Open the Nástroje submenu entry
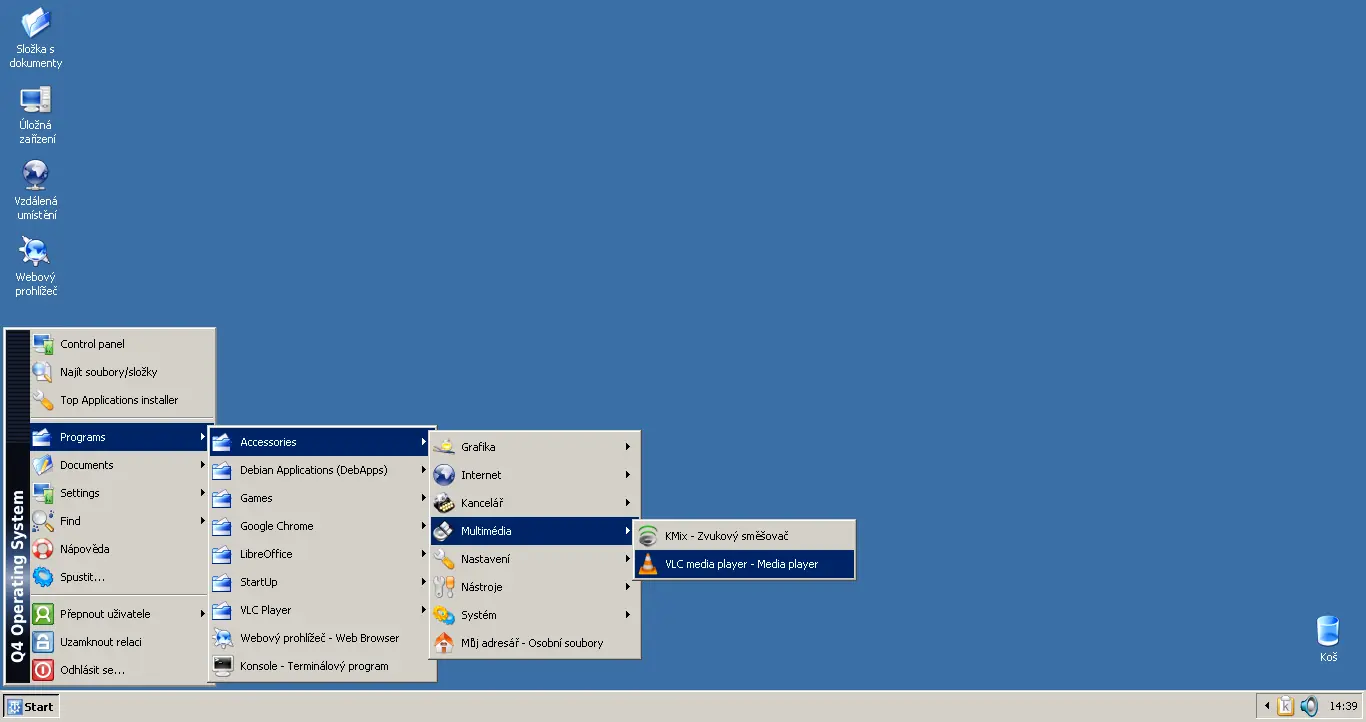1366x722 pixels. pyautogui.click(x=534, y=587)
